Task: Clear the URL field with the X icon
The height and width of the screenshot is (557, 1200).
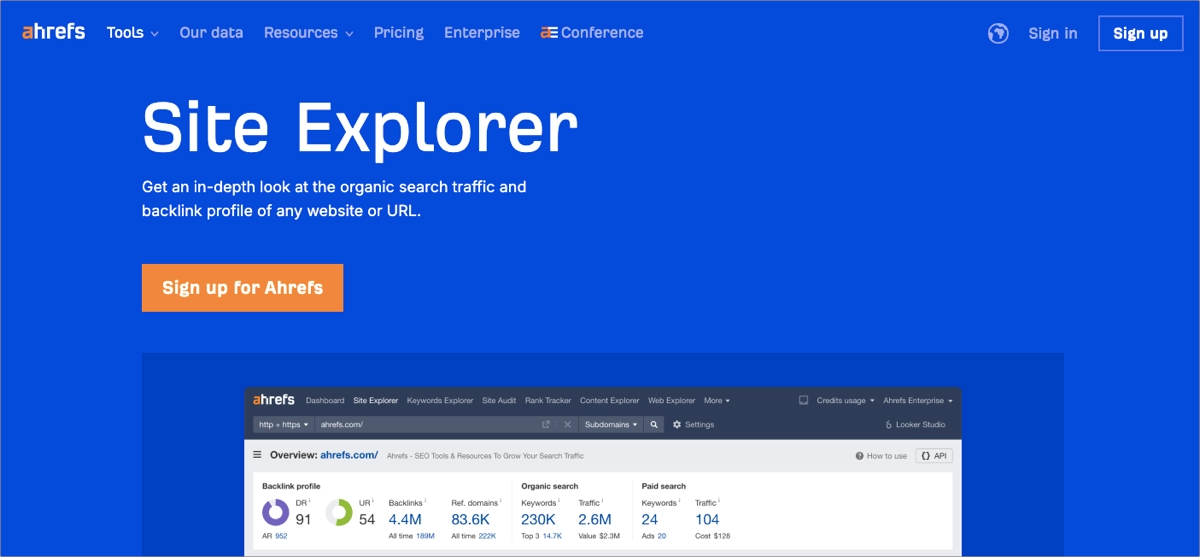Action: 567,424
